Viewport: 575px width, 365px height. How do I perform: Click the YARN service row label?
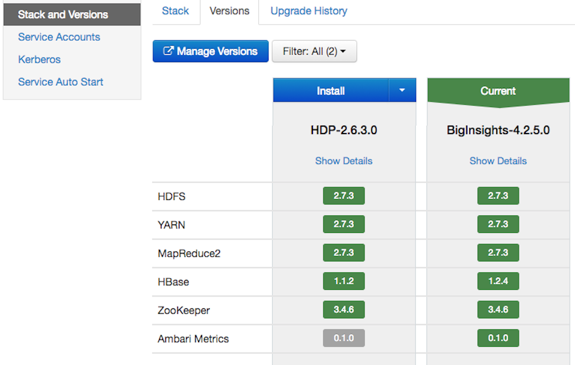171,225
